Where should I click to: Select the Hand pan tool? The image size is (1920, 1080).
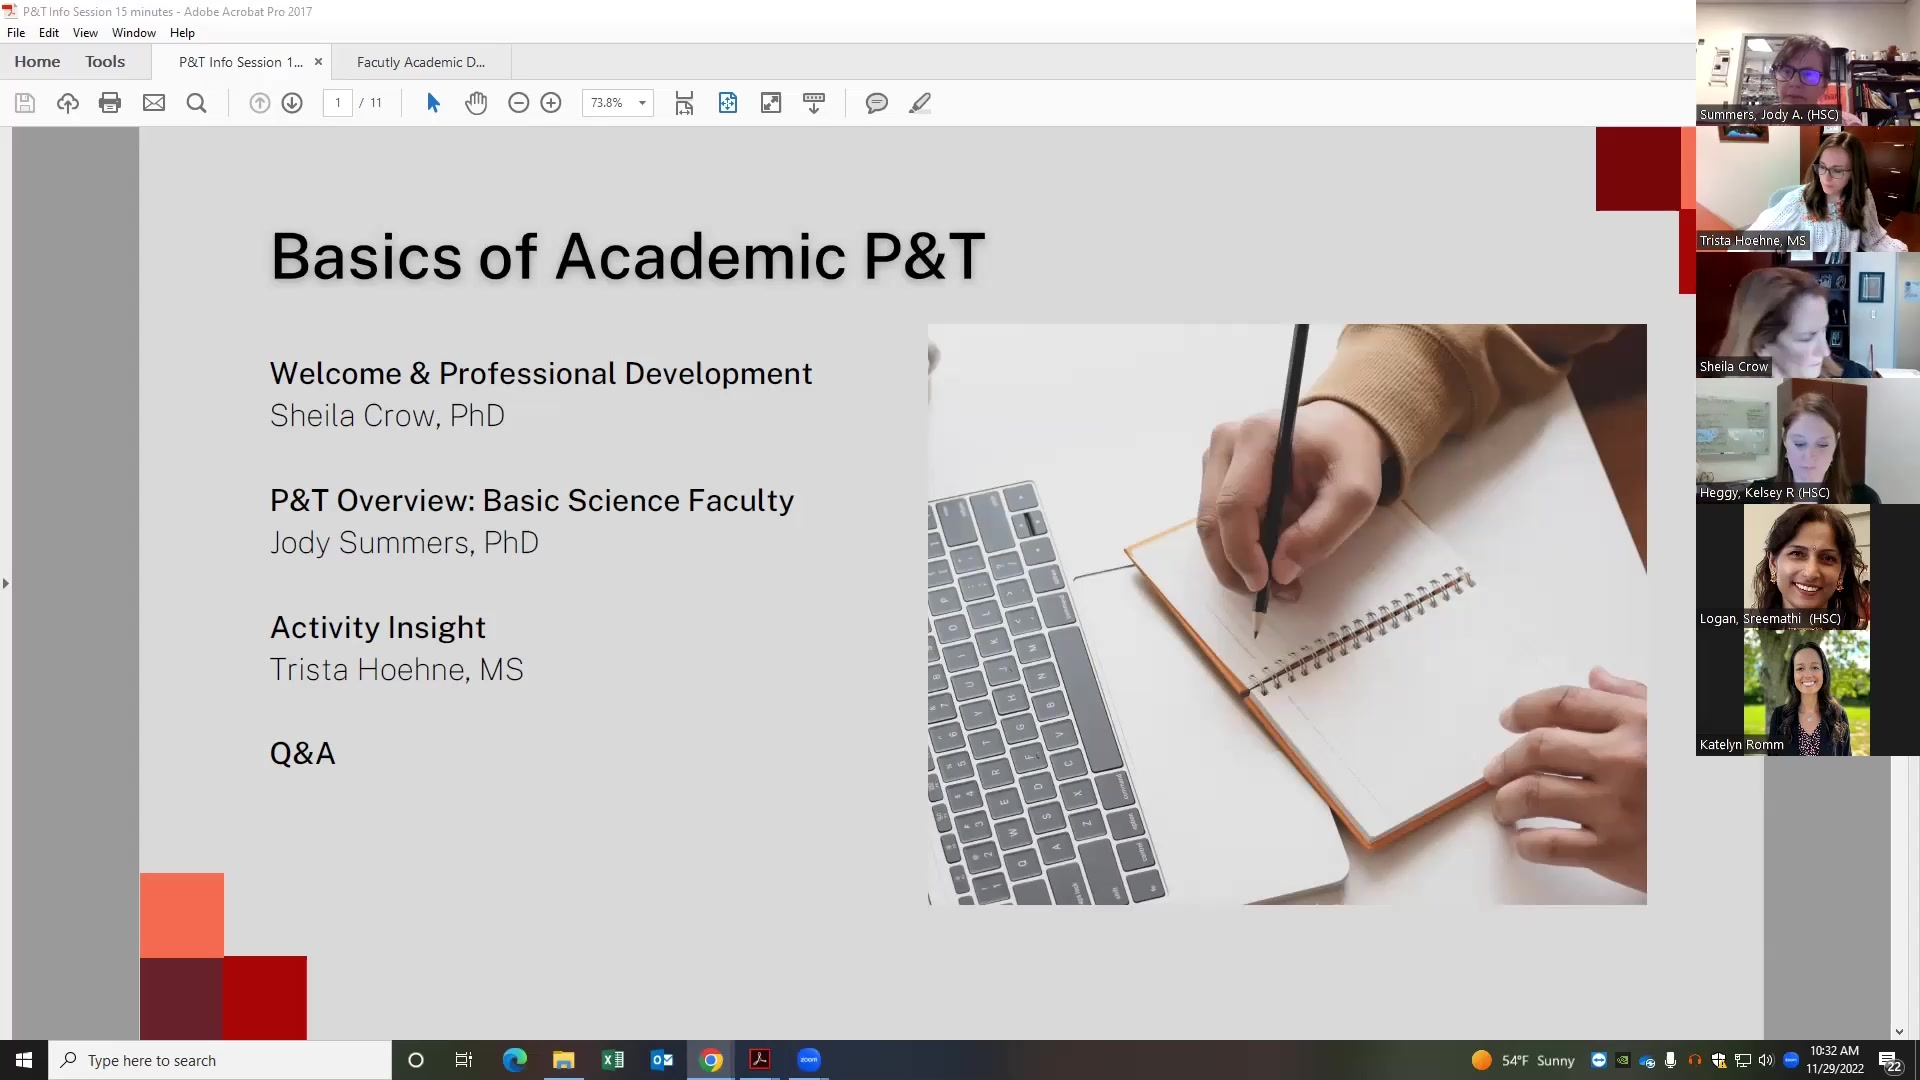[476, 103]
